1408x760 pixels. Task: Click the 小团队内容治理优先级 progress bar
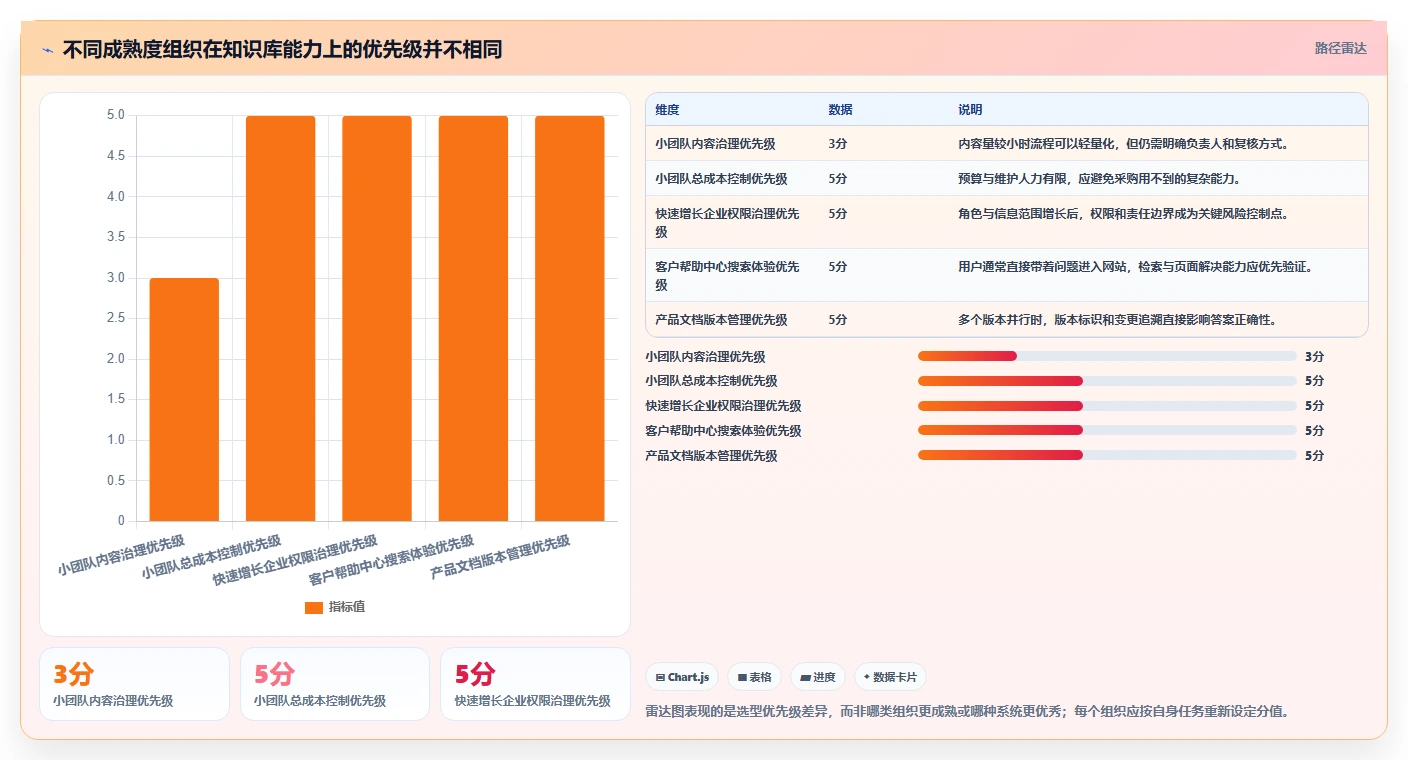[x=1107, y=356]
